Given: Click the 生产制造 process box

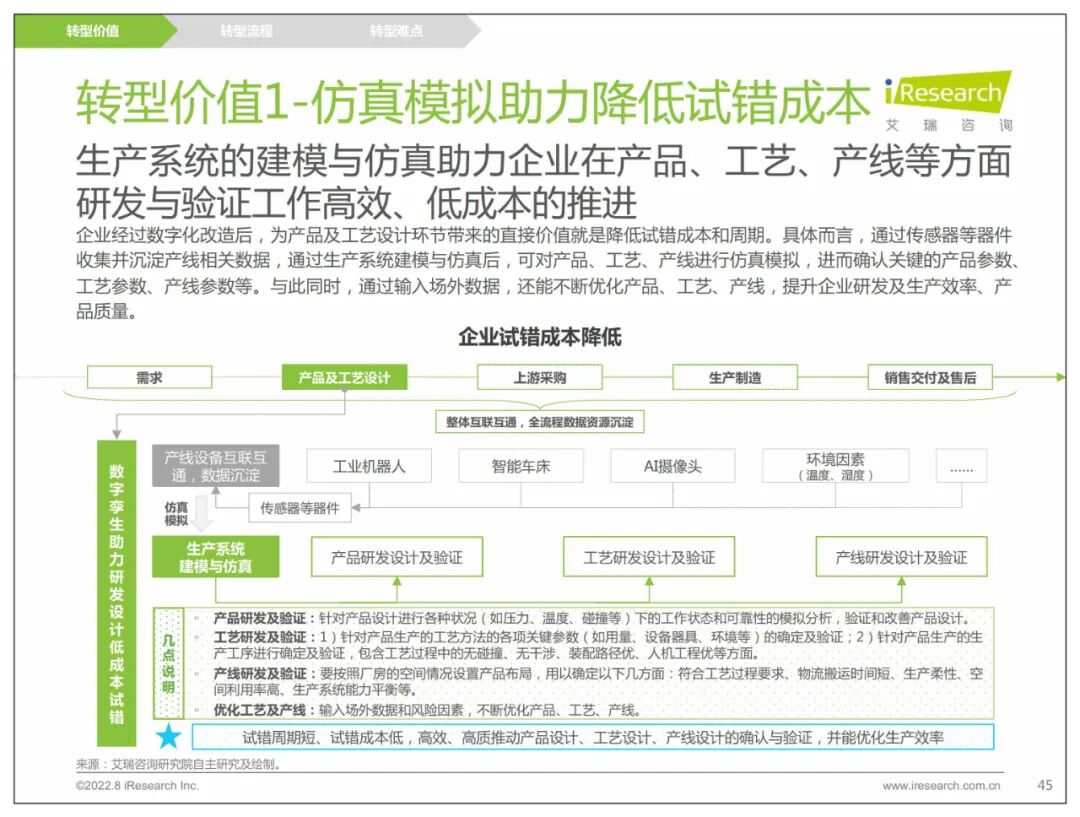Looking at the screenshot, I should pos(735,378).
